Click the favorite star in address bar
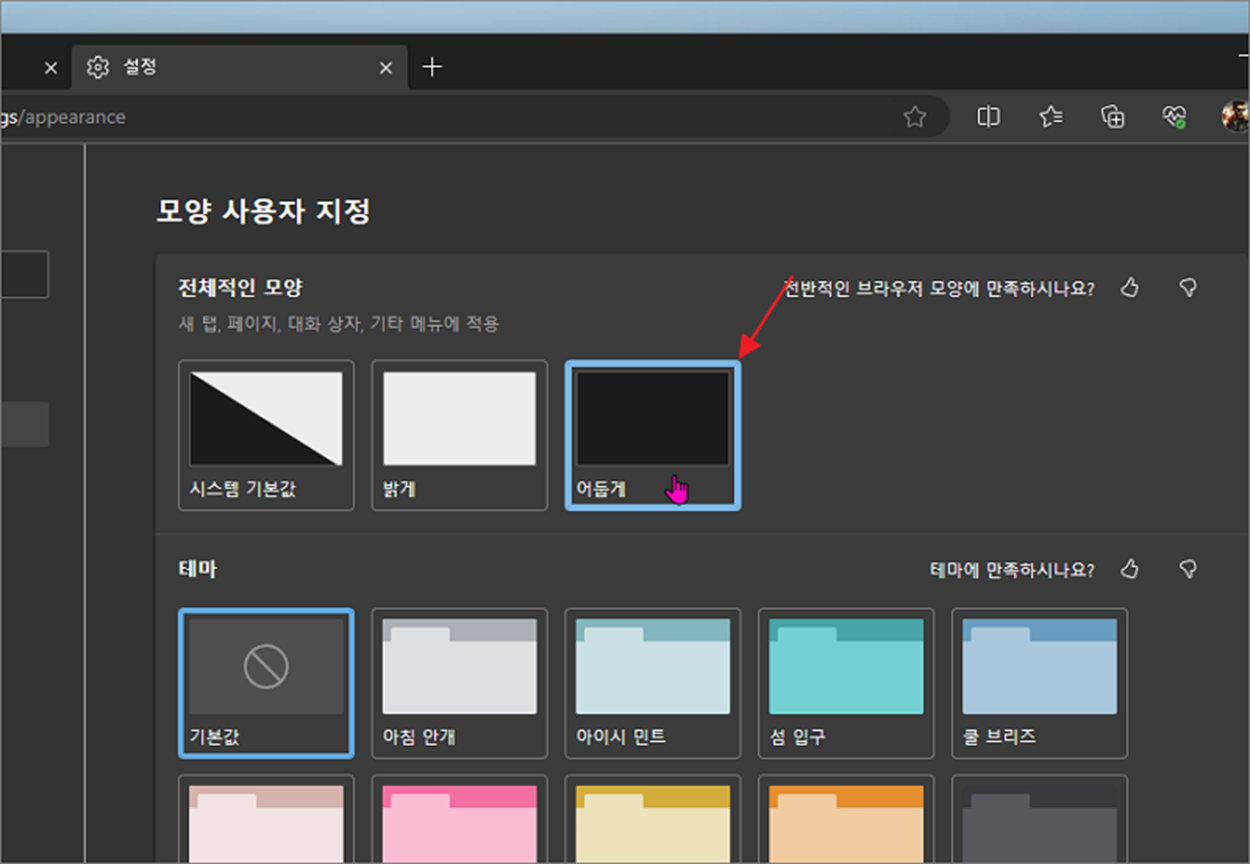The height and width of the screenshot is (864, 1250). point(914,117)
